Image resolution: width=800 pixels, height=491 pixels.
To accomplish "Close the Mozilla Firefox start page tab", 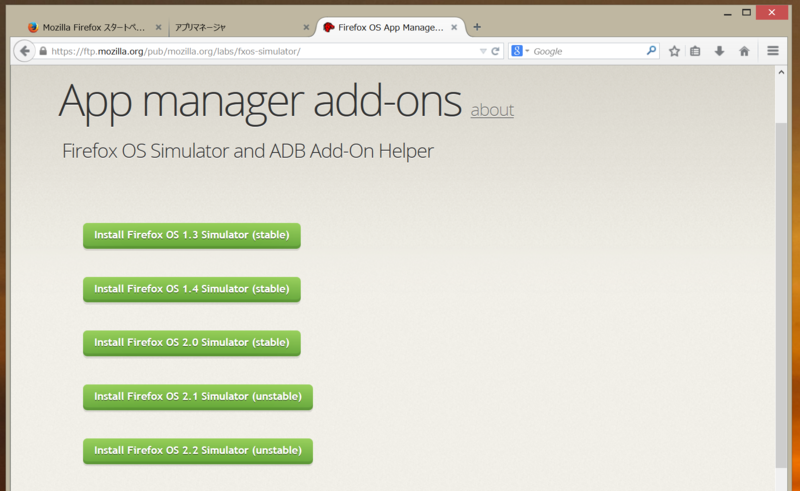I will point(158,27).
